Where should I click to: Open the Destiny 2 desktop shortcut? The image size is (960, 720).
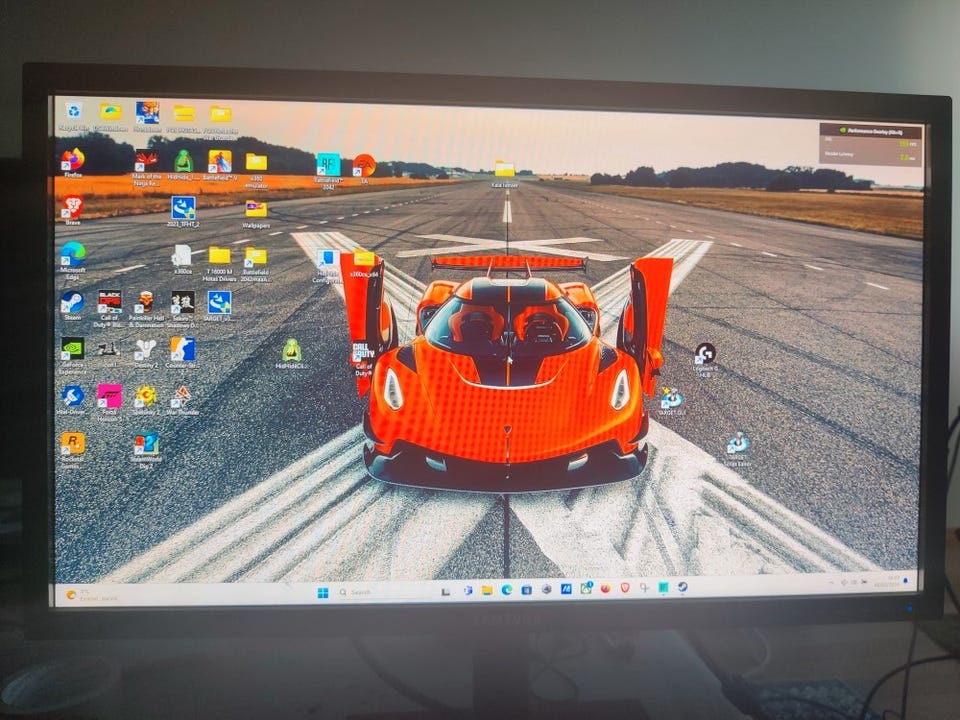(x=146, y=353)
